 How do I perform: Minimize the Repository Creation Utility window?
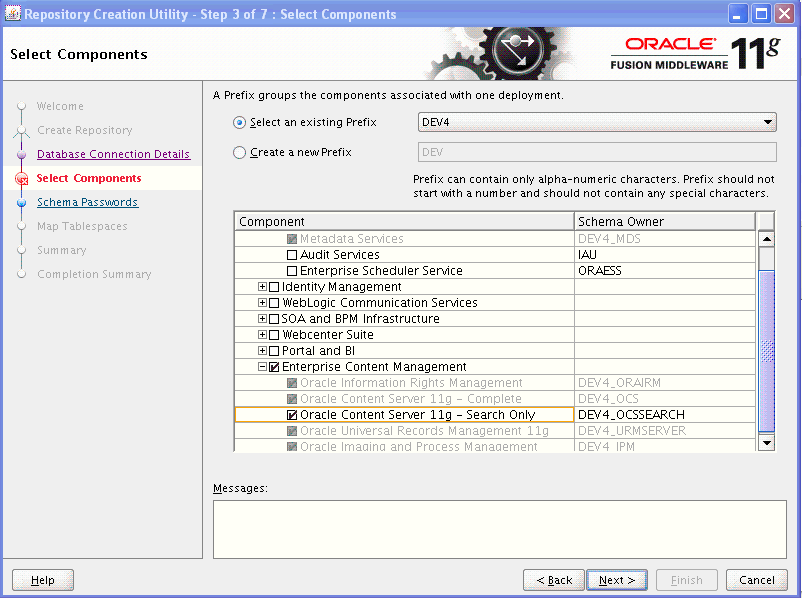pyautogui.click(x=738, y=14)
